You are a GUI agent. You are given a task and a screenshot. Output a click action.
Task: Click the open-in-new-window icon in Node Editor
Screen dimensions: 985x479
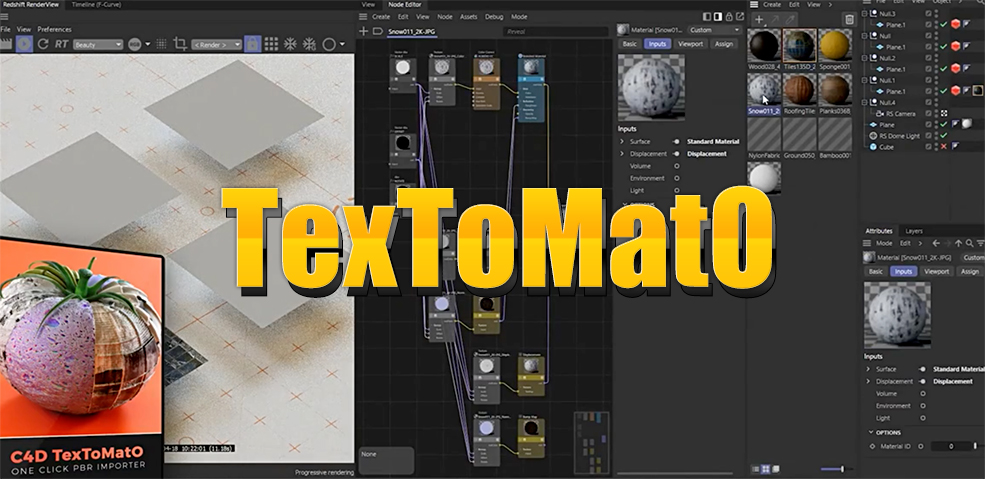739,17
